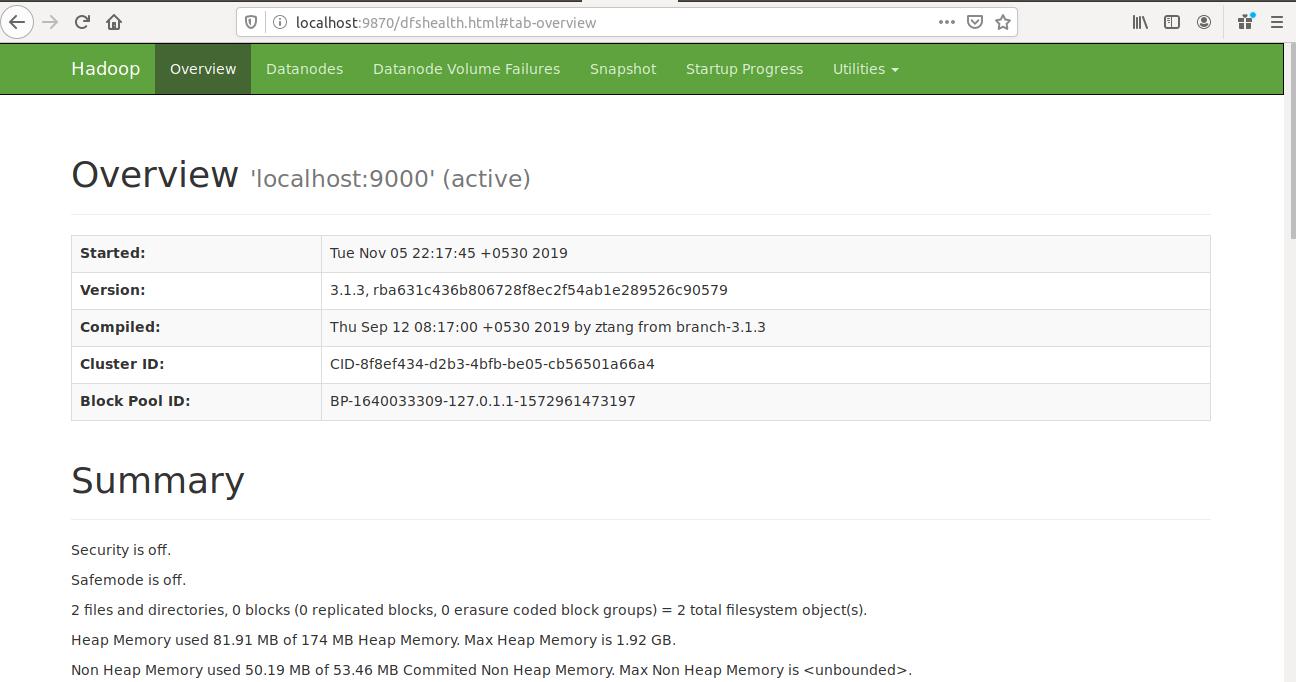1296x682 pixels.
Task: Click the 'Started:' row label
Action: click(x=113, y=253)
